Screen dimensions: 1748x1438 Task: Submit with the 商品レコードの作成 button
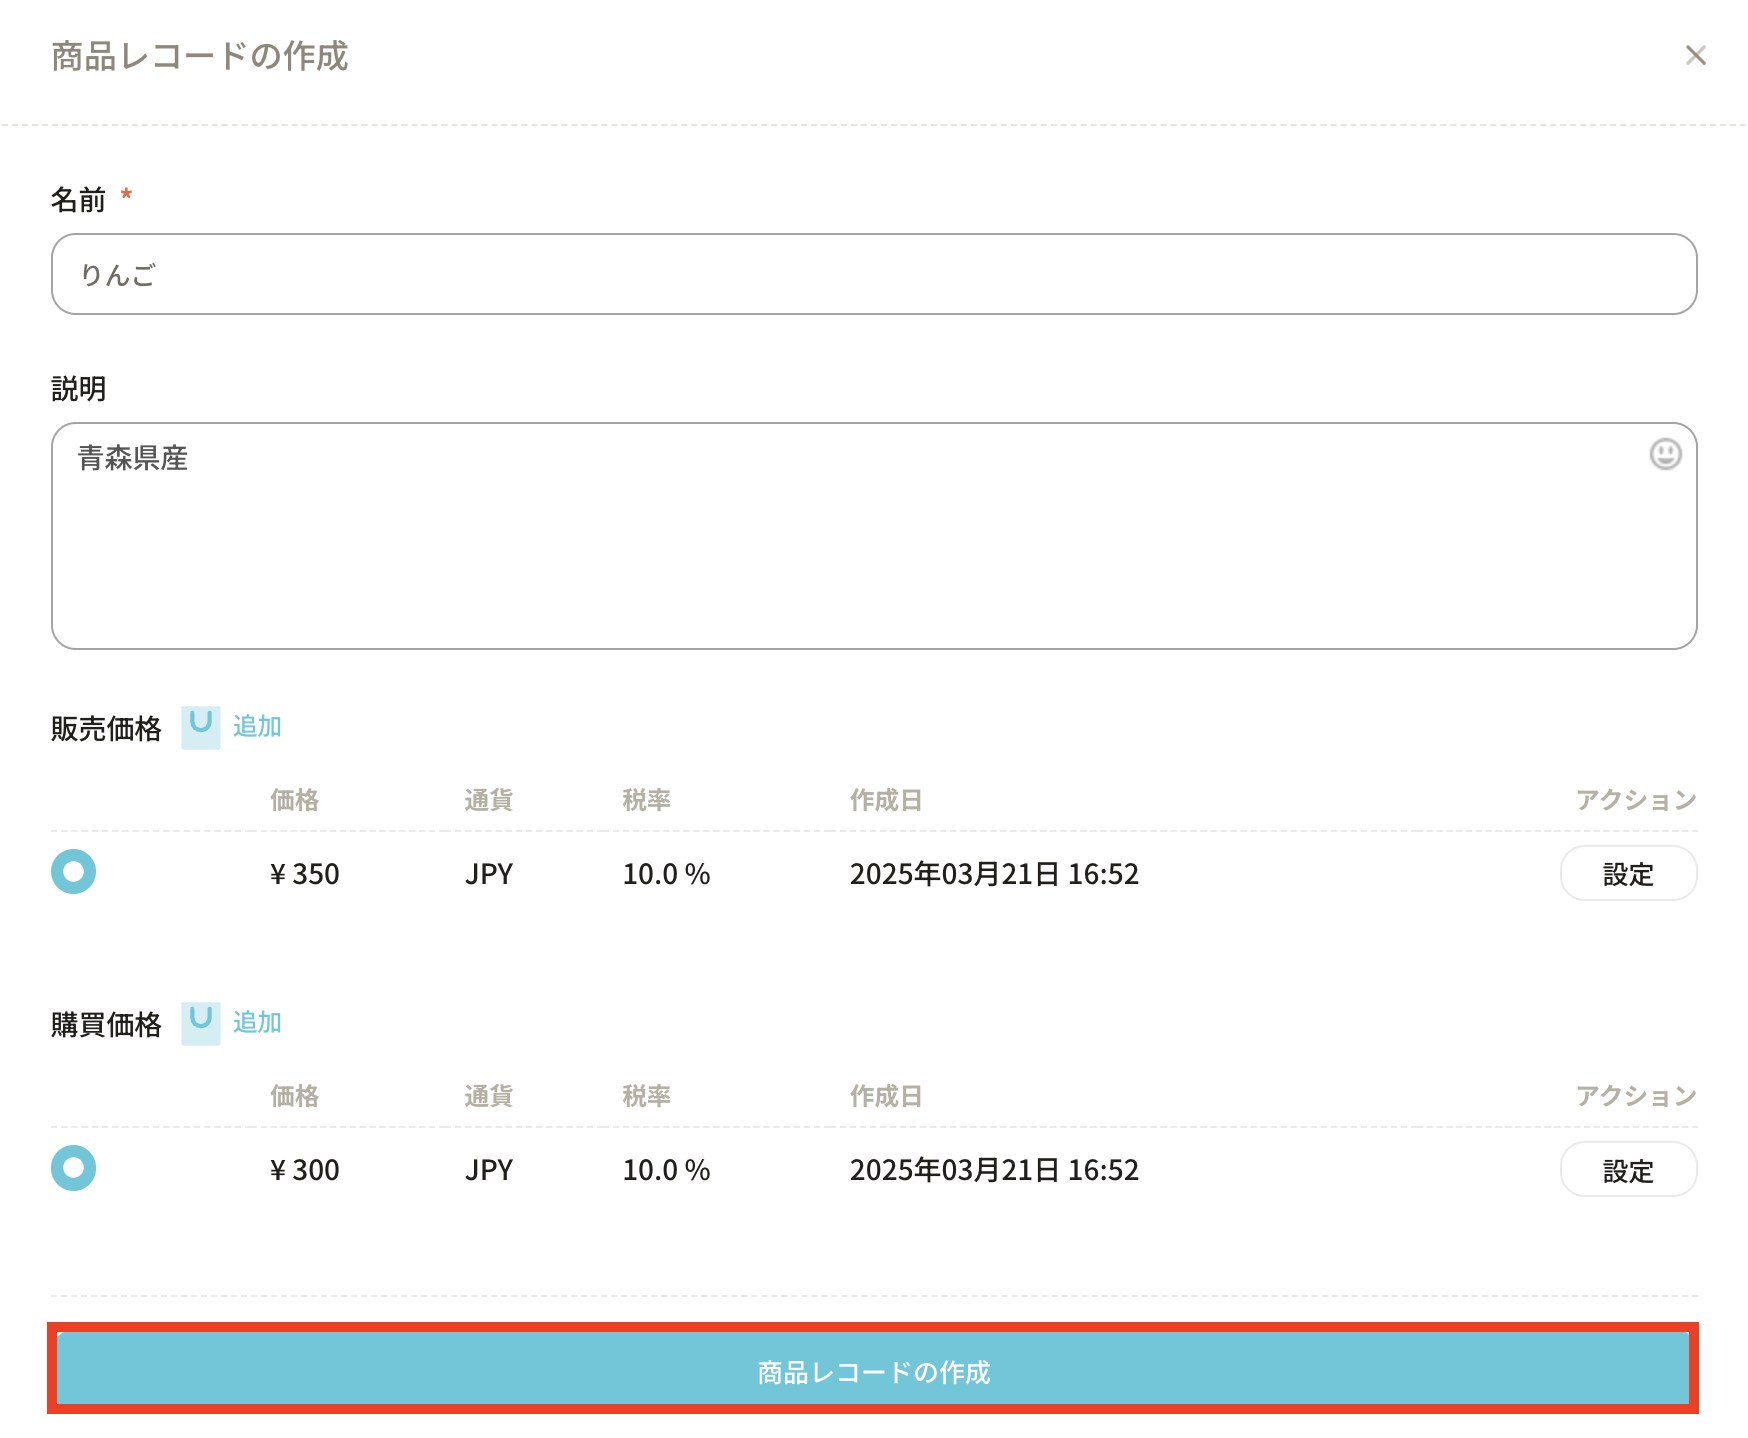(x=873, y=1370)
